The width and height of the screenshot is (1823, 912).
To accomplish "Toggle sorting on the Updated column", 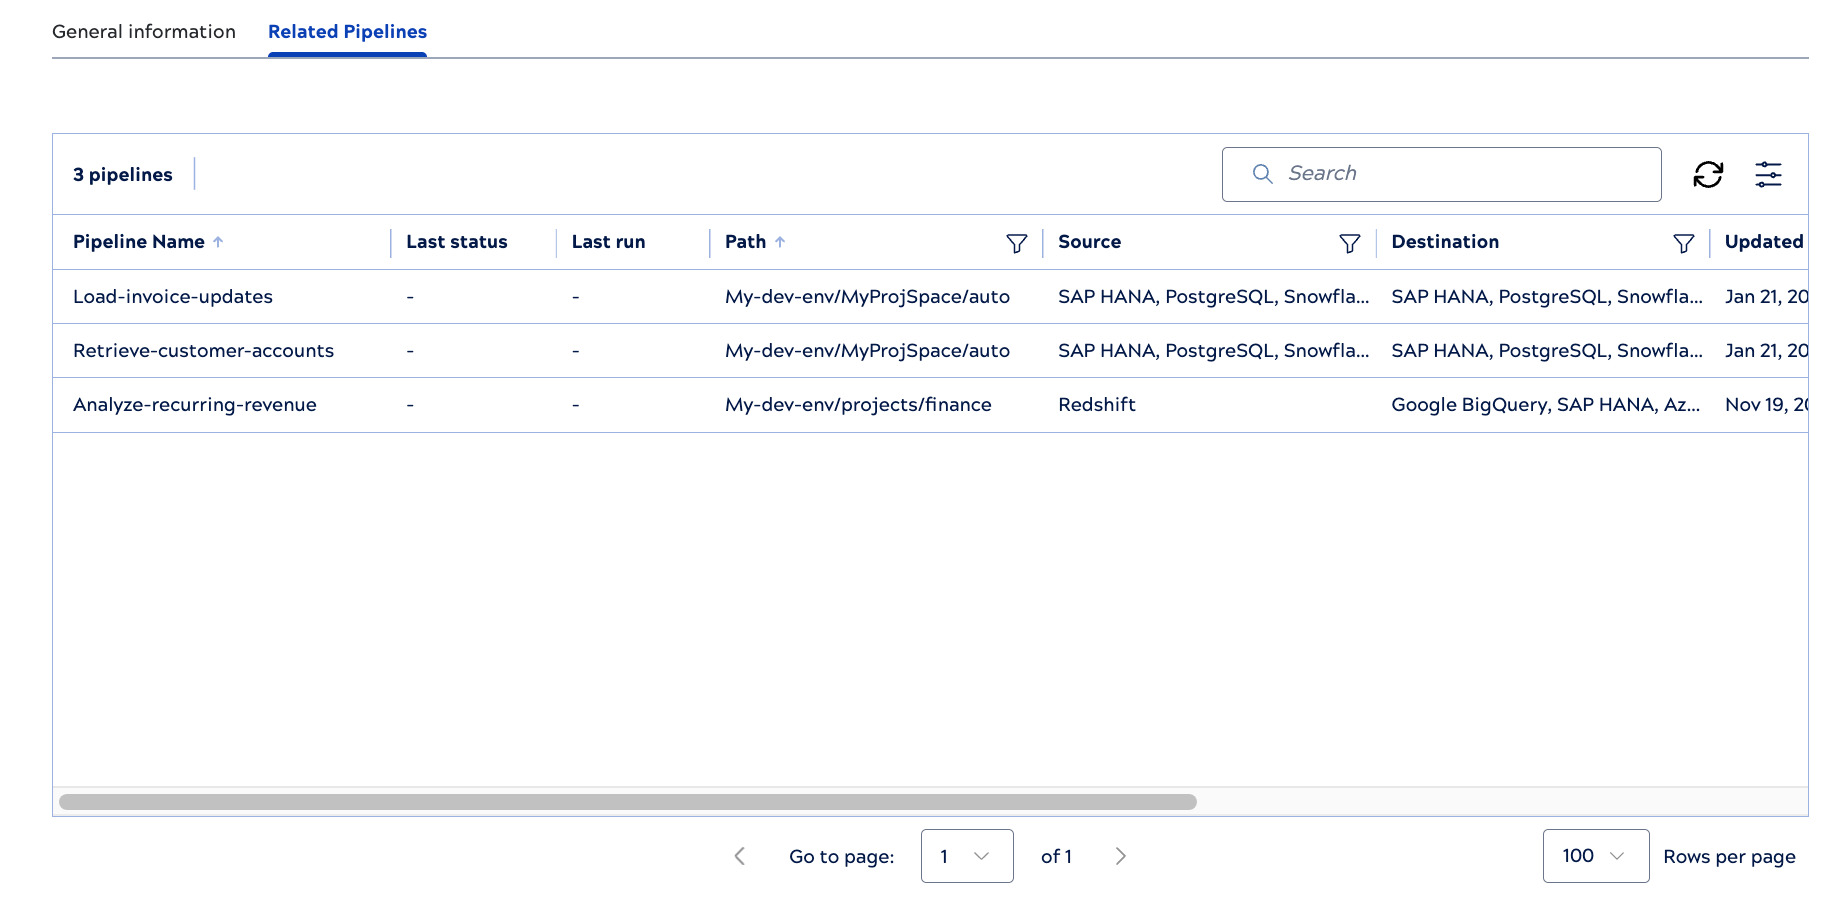I will pyautogui.click(x=1765, y=241).
